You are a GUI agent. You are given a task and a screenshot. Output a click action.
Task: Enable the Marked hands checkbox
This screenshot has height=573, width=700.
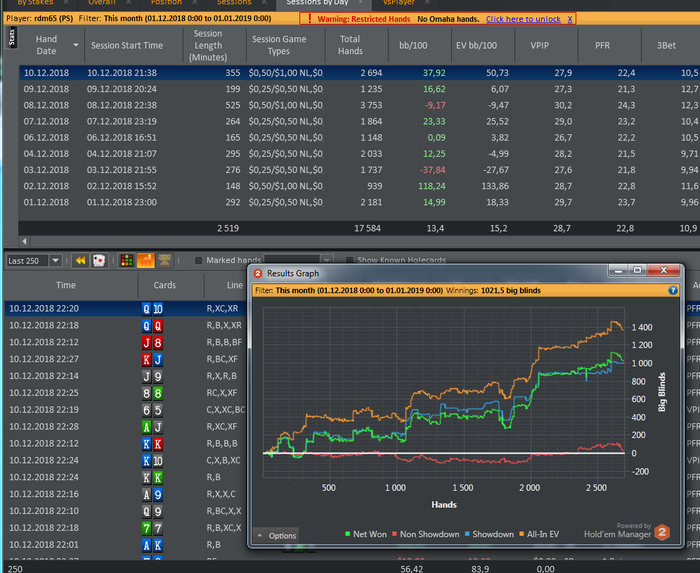198,260
